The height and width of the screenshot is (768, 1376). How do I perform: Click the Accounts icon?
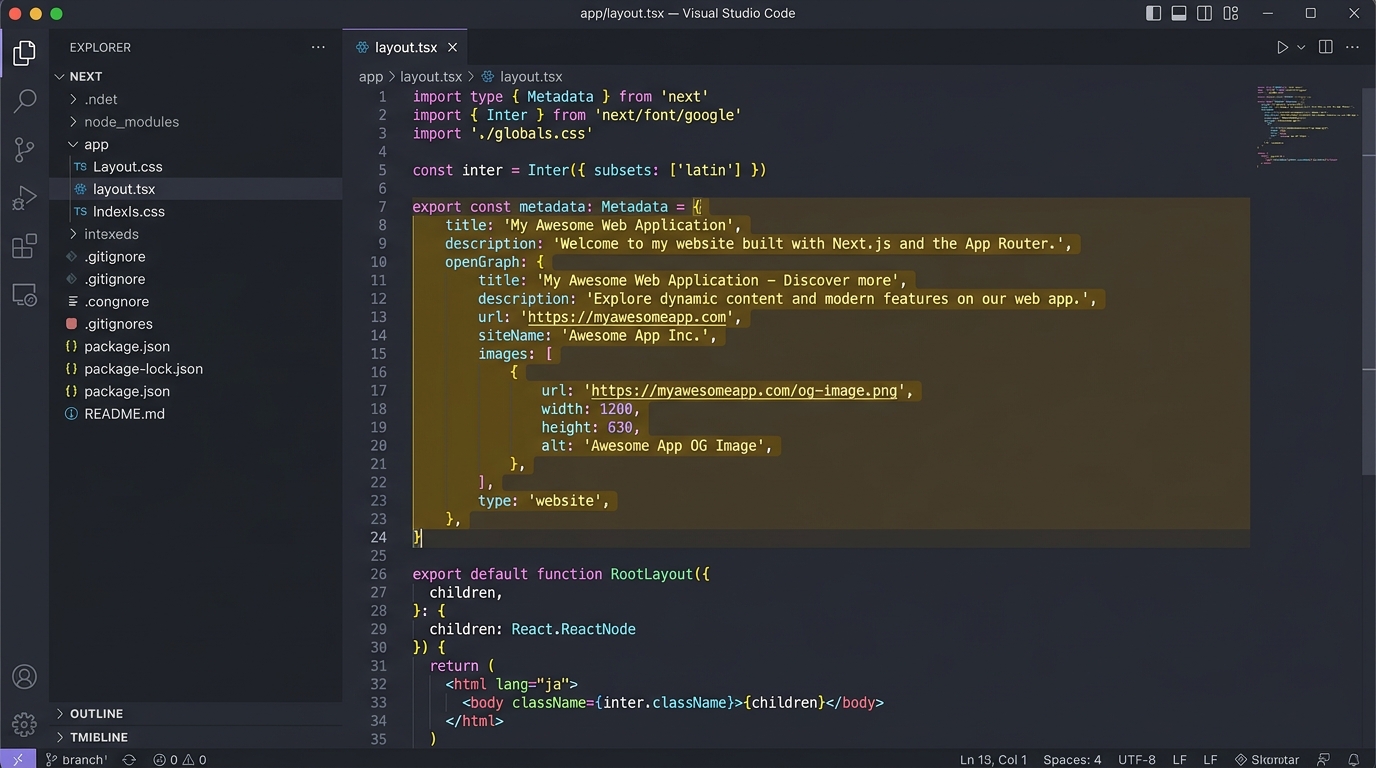[24, 677]
